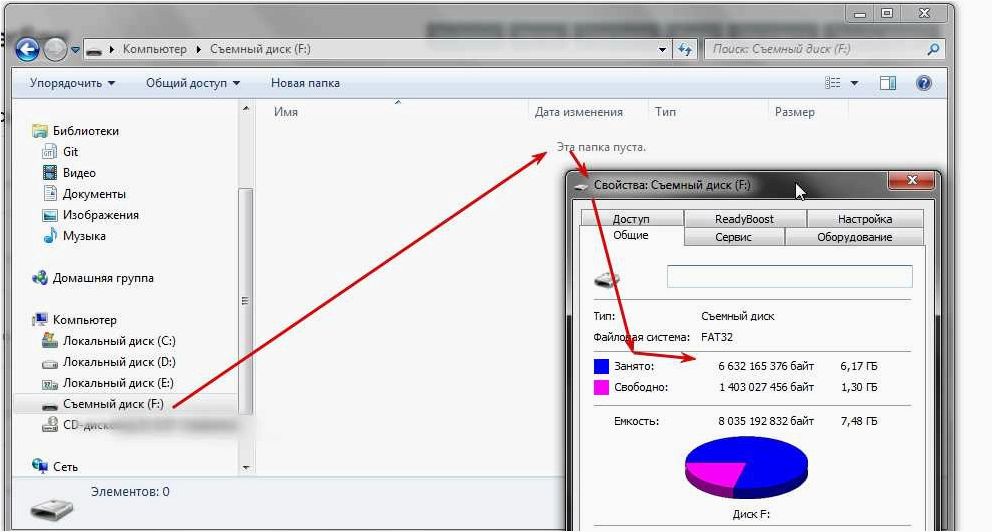Click the Новая папка button
This screenshot has width=992, height=532.
coord(305,83)
